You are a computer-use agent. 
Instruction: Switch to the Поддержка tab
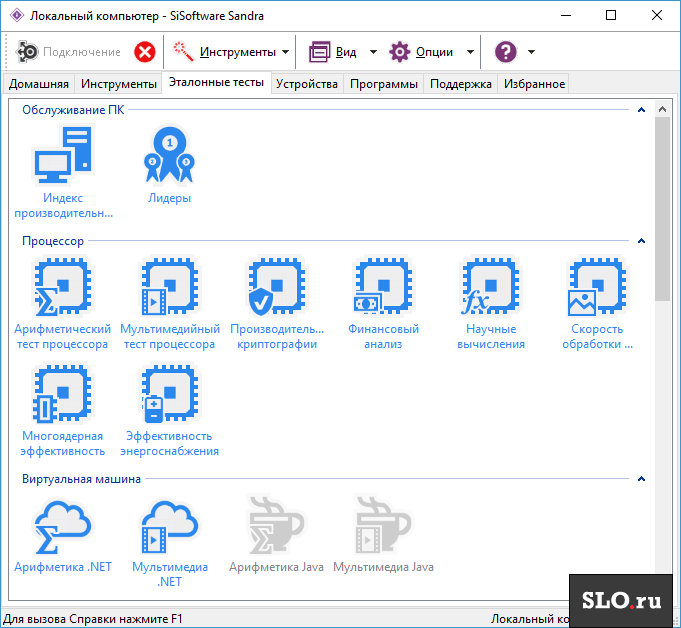461,84
